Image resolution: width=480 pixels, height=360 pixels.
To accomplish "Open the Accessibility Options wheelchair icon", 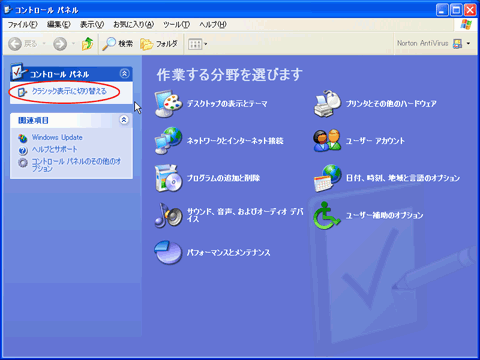I will pyautogui.click(x=327, y=215).
